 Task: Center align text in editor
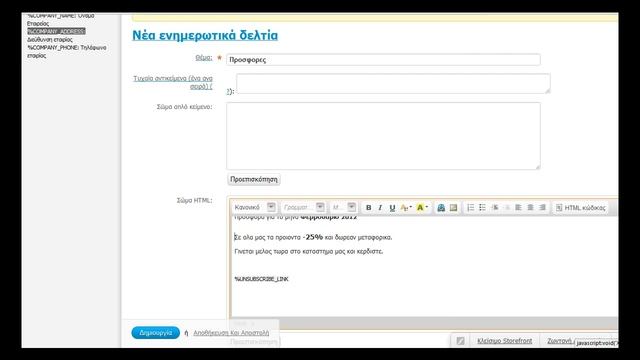tap(530, 208)
